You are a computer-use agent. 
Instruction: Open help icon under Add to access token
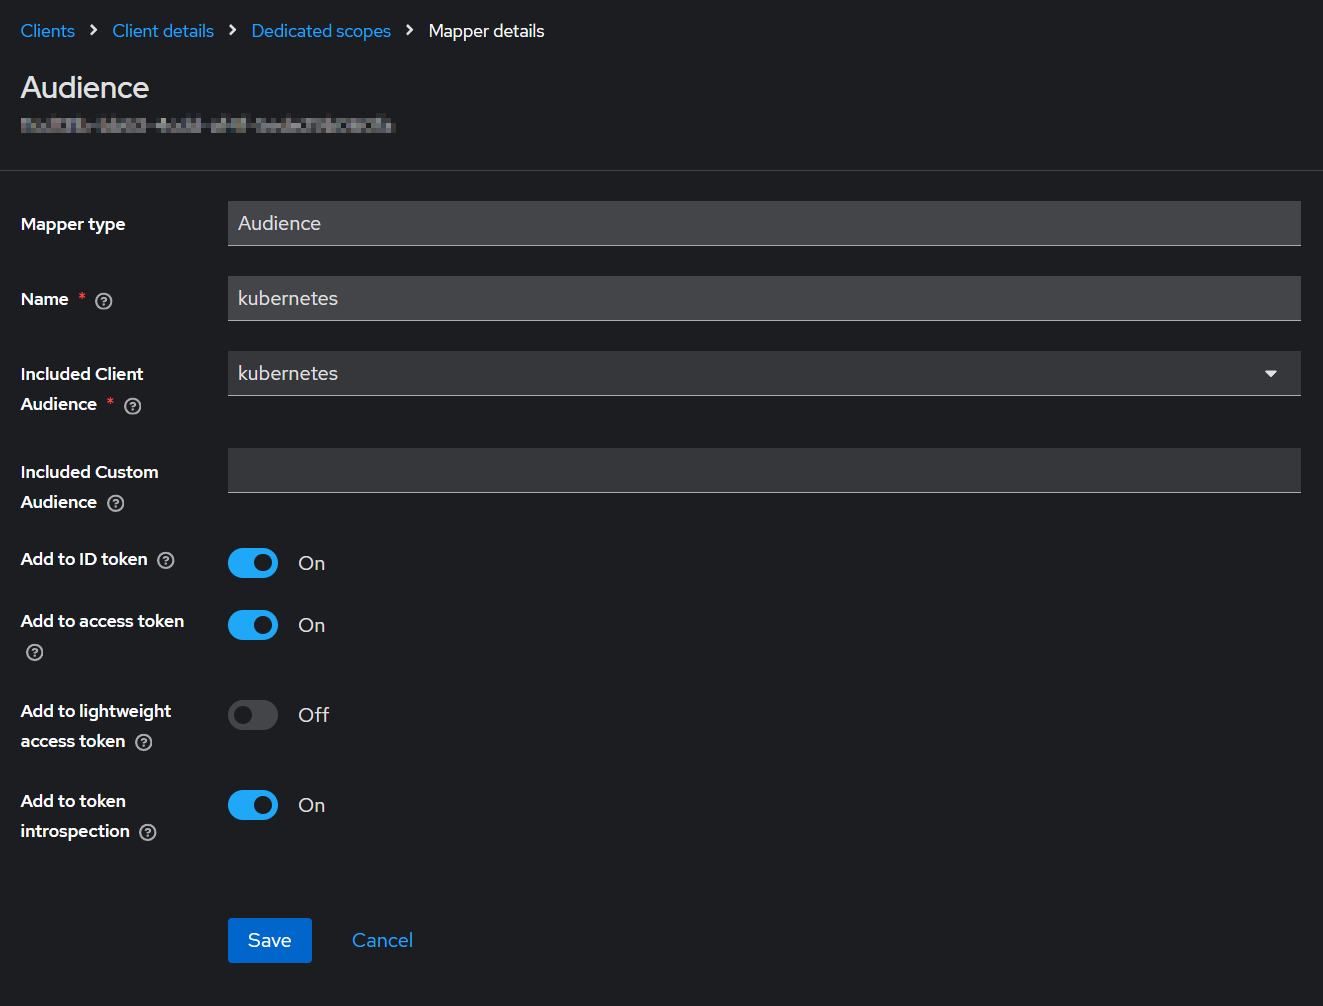tap(35, 653)
